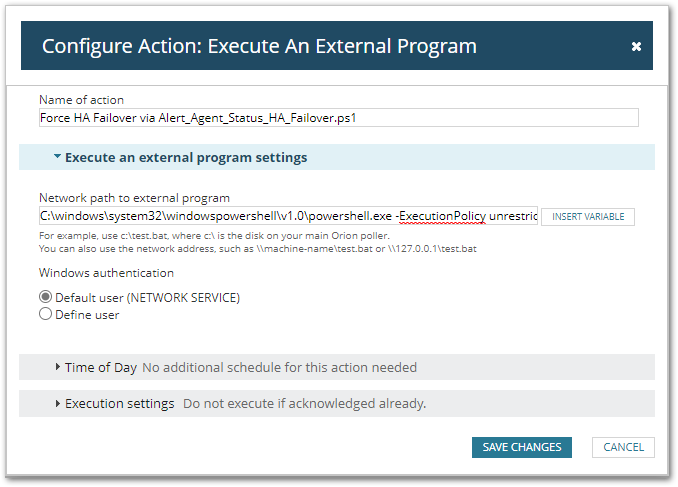Select the Default user radio button

tap(45, 297)
